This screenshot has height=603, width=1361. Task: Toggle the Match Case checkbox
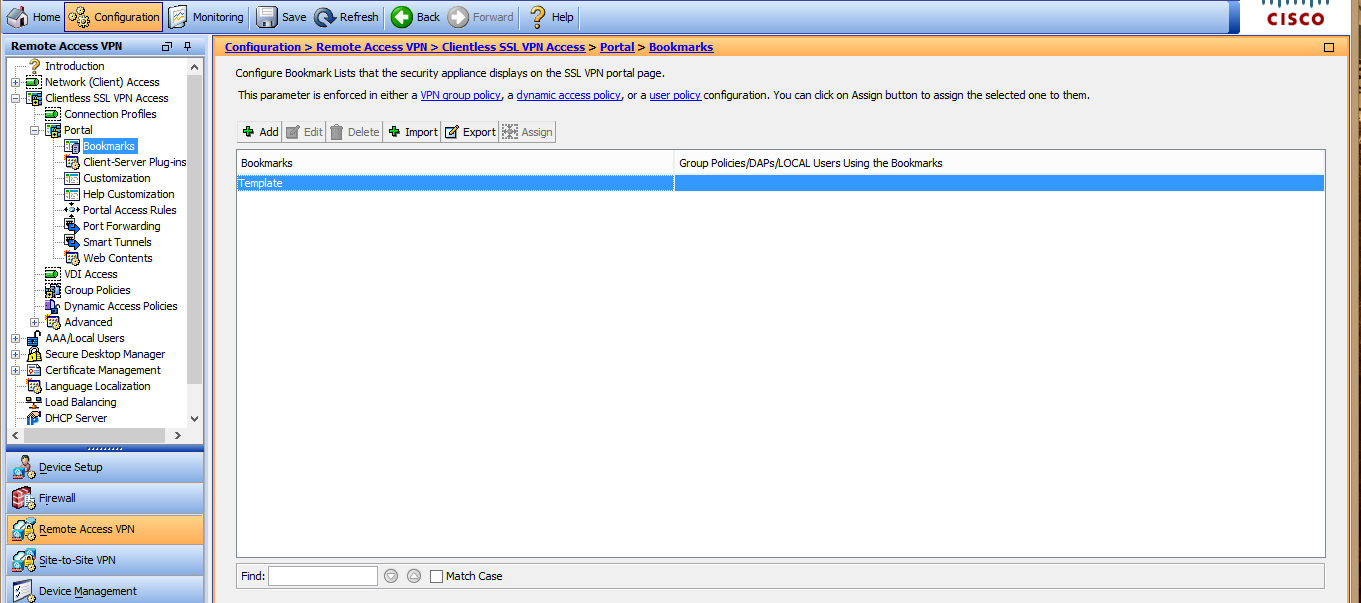coord(436,576)
